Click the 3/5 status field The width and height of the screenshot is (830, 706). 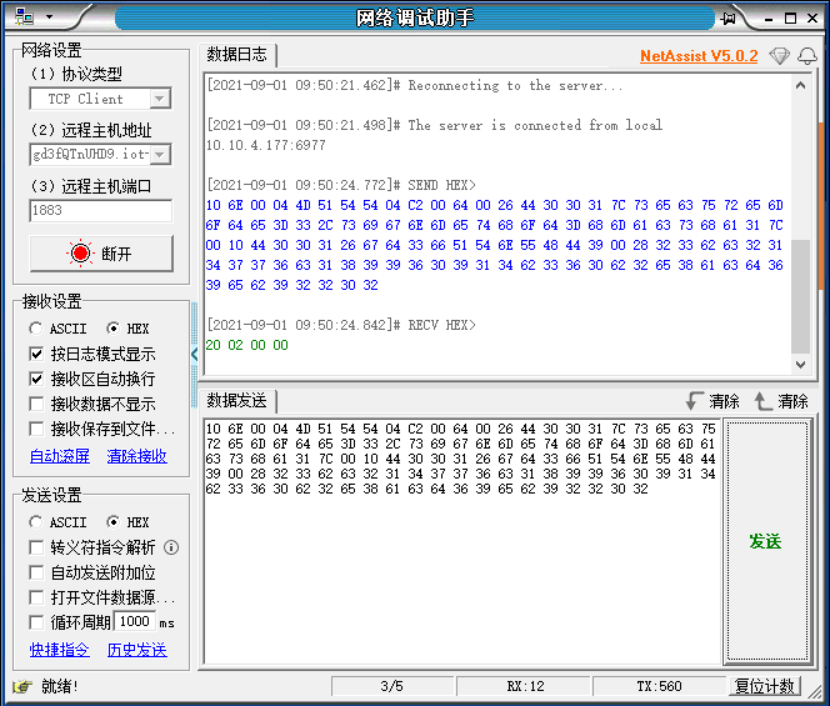392,686
